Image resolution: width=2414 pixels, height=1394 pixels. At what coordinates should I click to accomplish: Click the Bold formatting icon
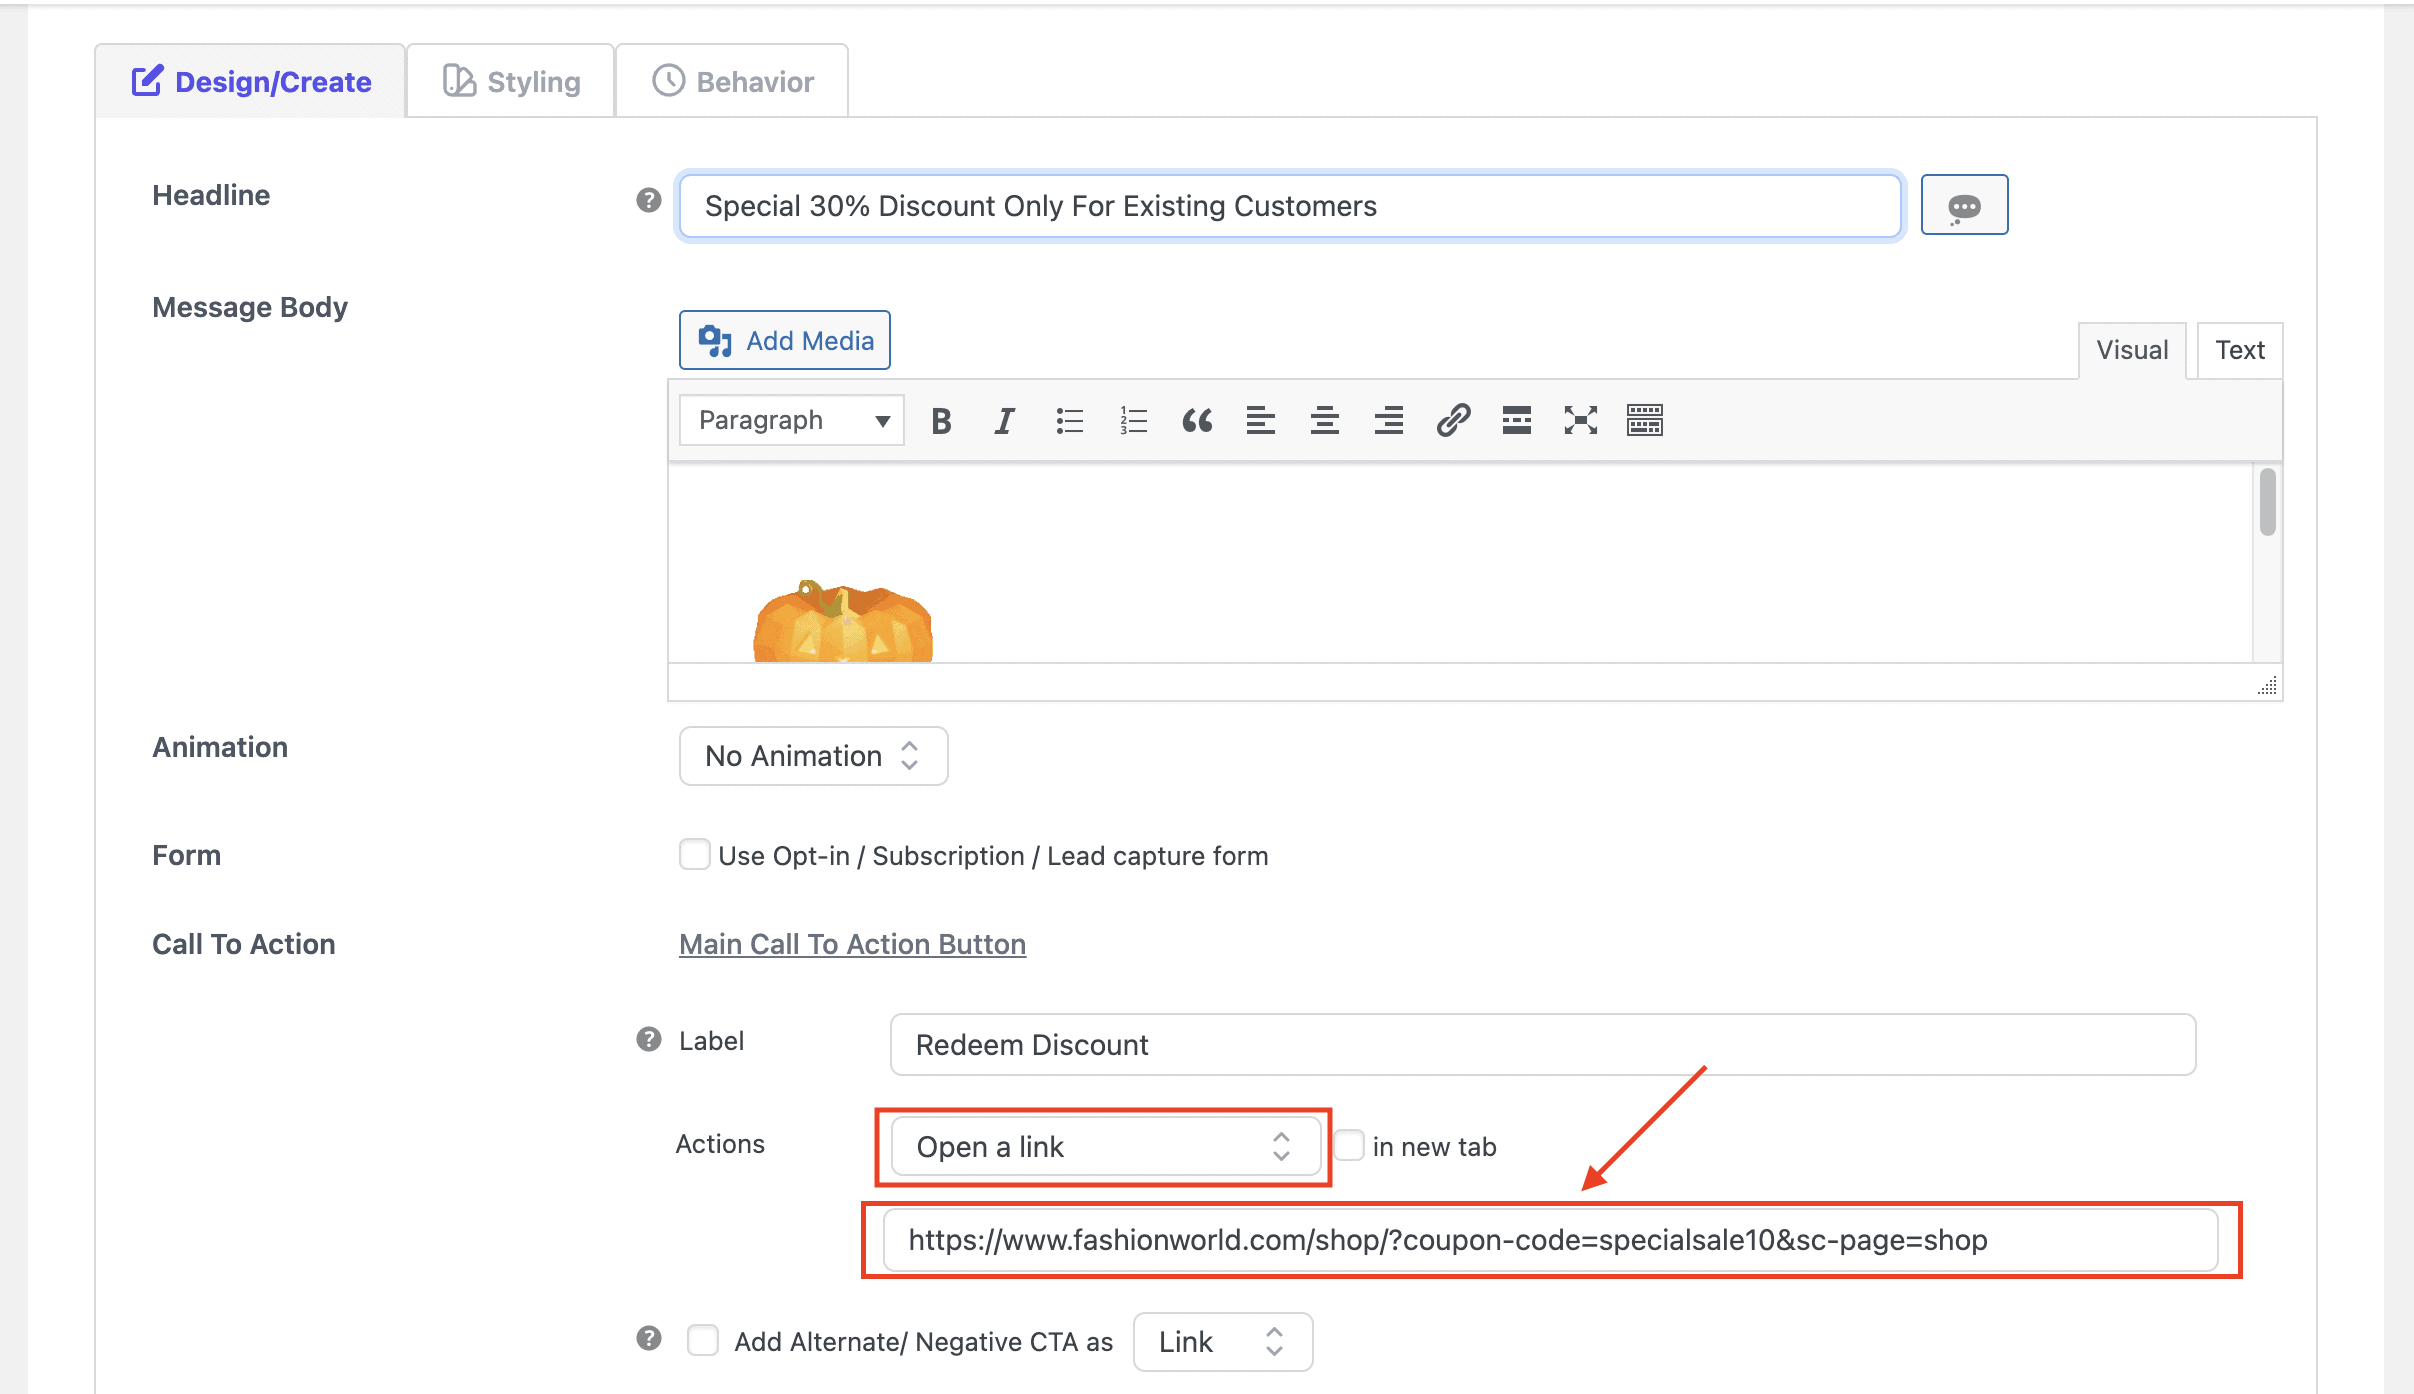click(941, 420)
